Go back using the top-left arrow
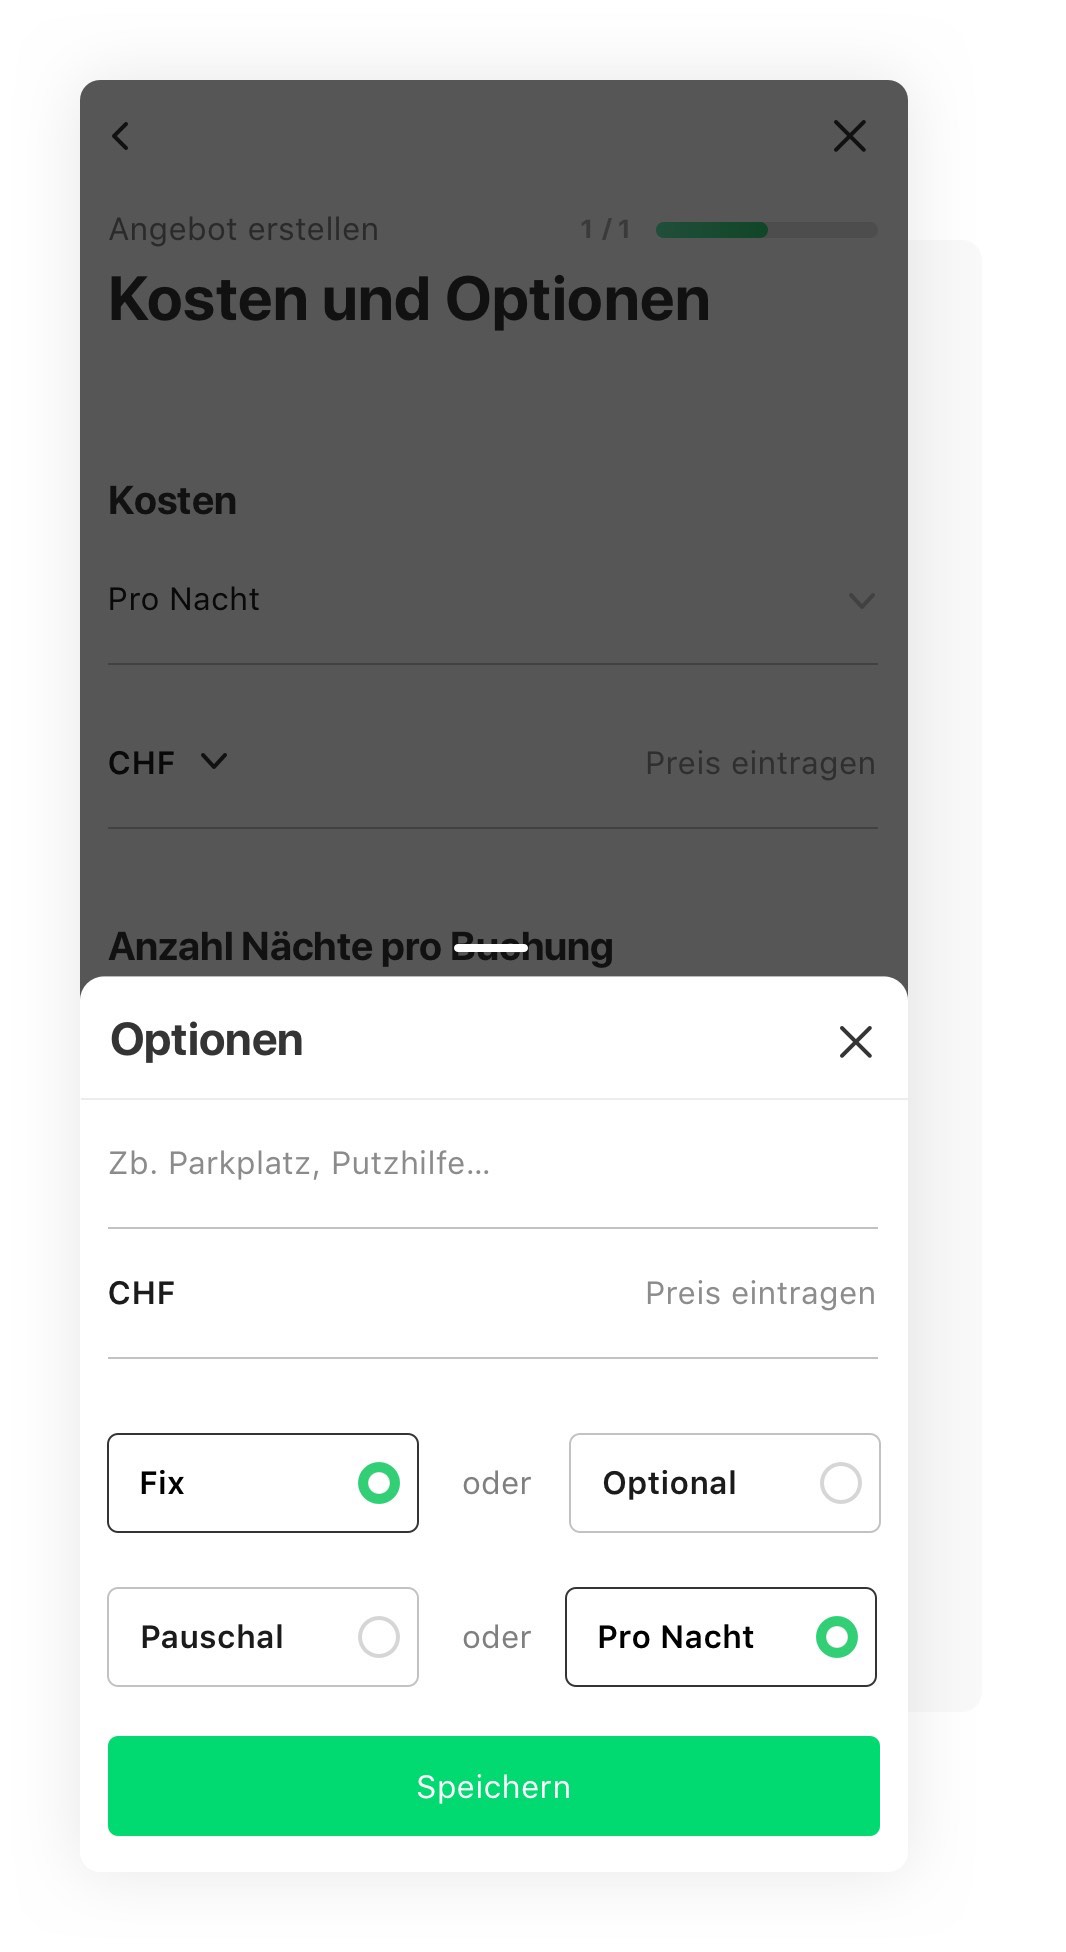1066x1952 pixels. click(121, 136)
